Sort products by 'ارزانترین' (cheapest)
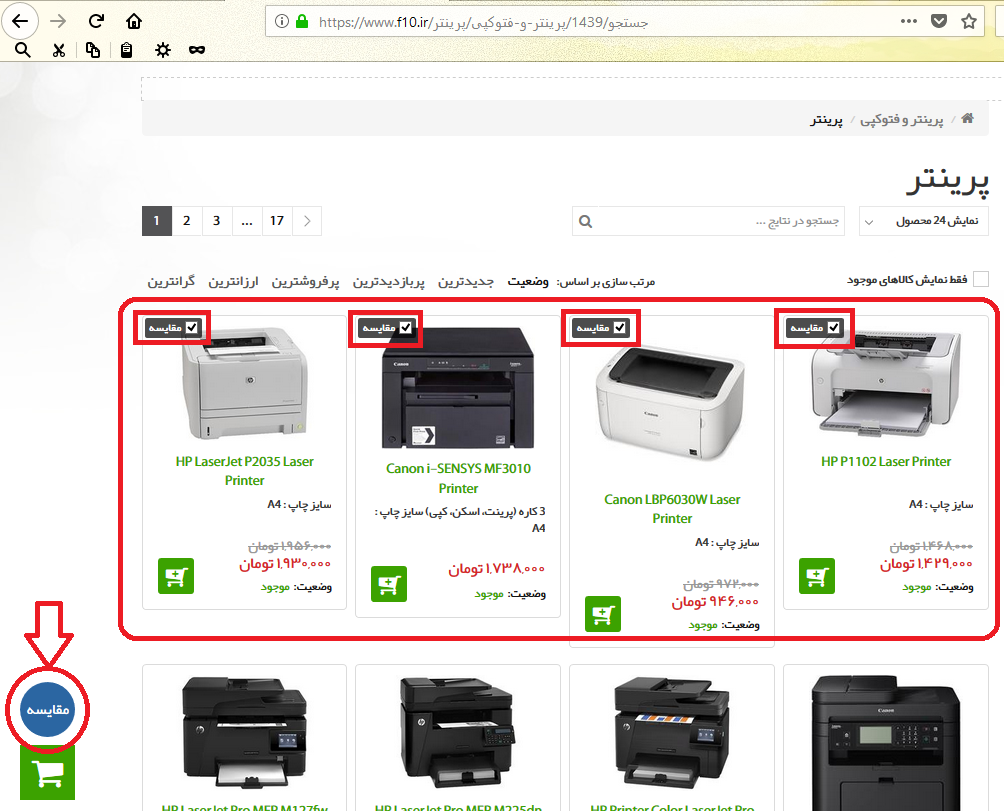The width and height of the screenshot is (1004, 811). pos(233,282)
